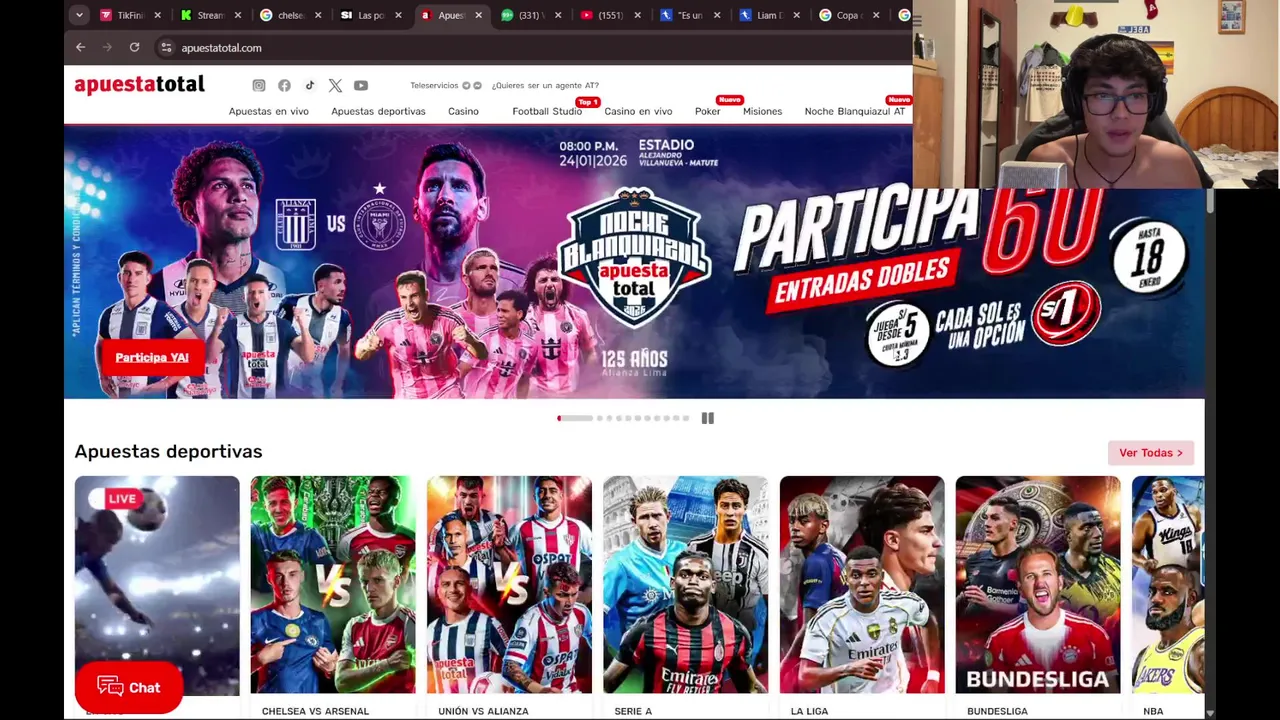Open Noche Blanquiazul AT menu item
Screen dimensions: 1280x720
pos(855,111)
